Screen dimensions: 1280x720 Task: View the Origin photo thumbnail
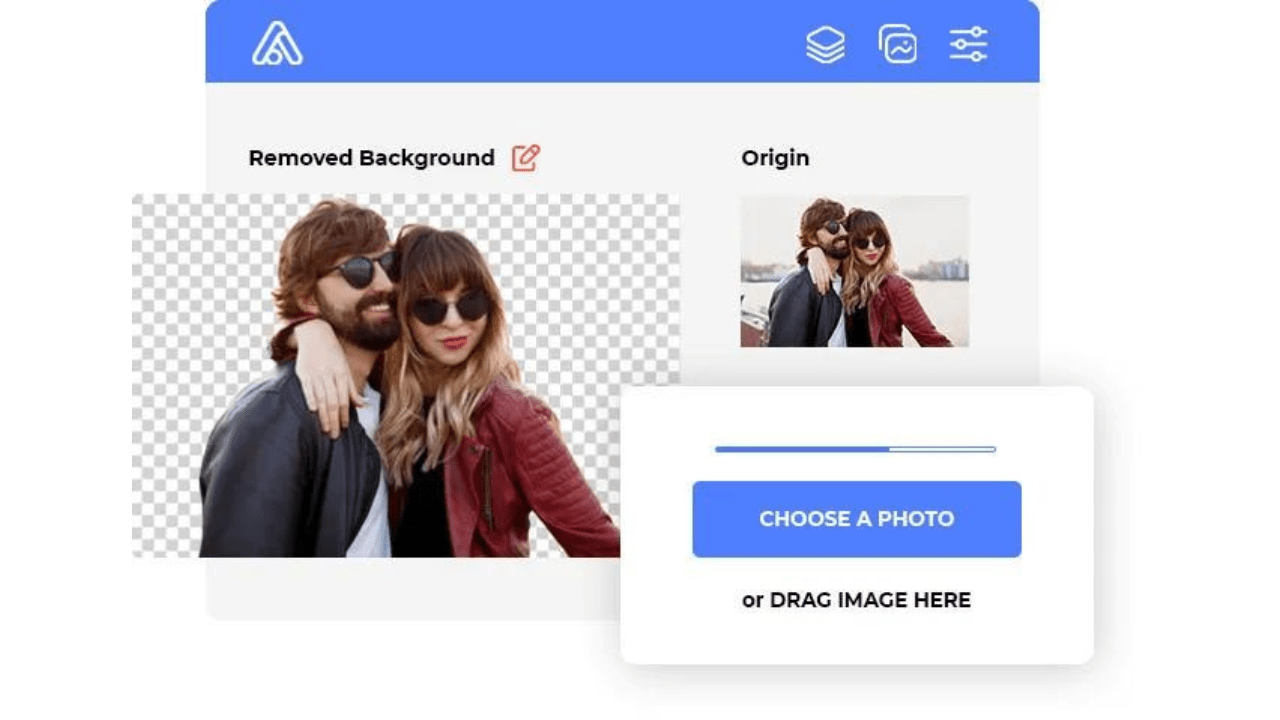(855, 272)
